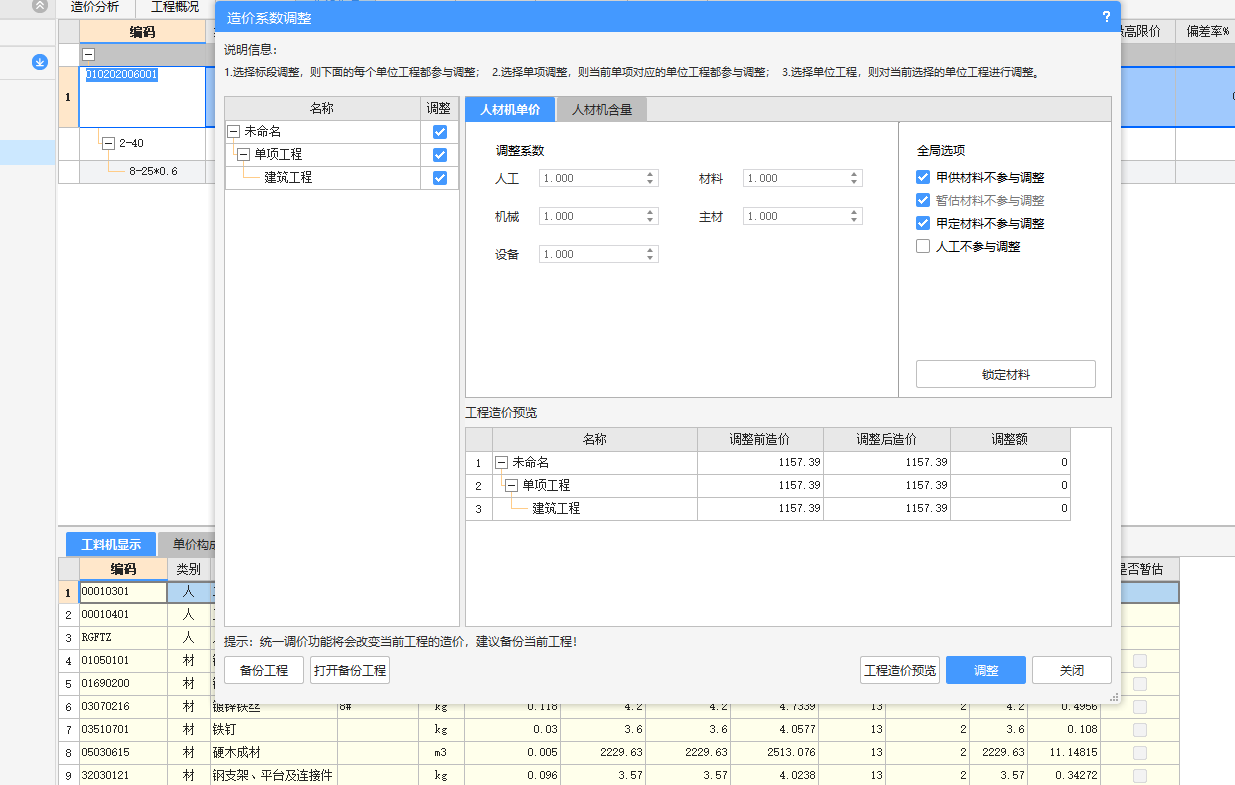Uncheck 甲供材料不参与调整 option
Screen dimensions: 1235x785
923,177
